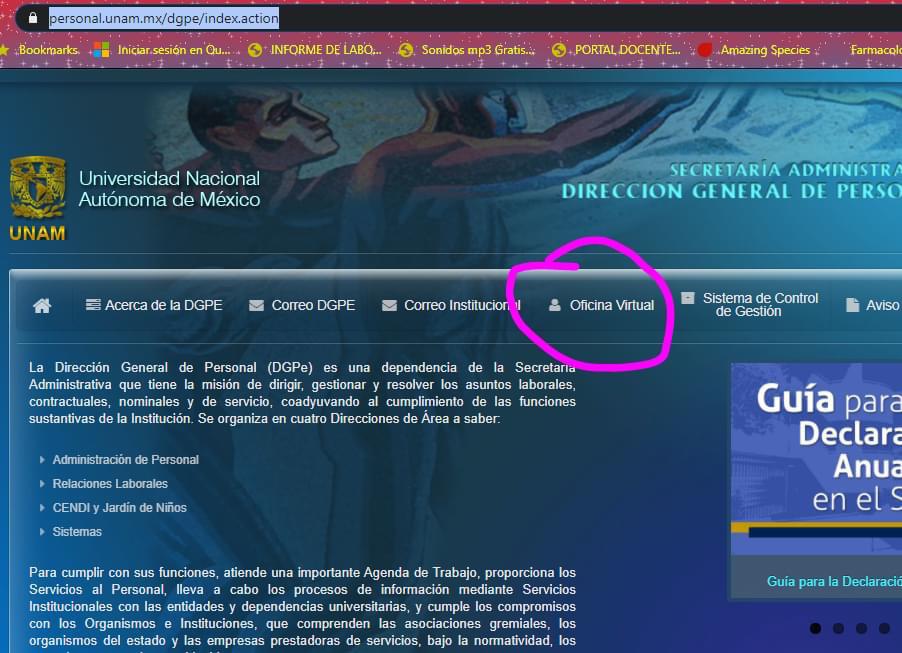Click the list icon beside Acerca de la DGPE
This screenshot has width=902, height=653.
[x=93, y=305]
